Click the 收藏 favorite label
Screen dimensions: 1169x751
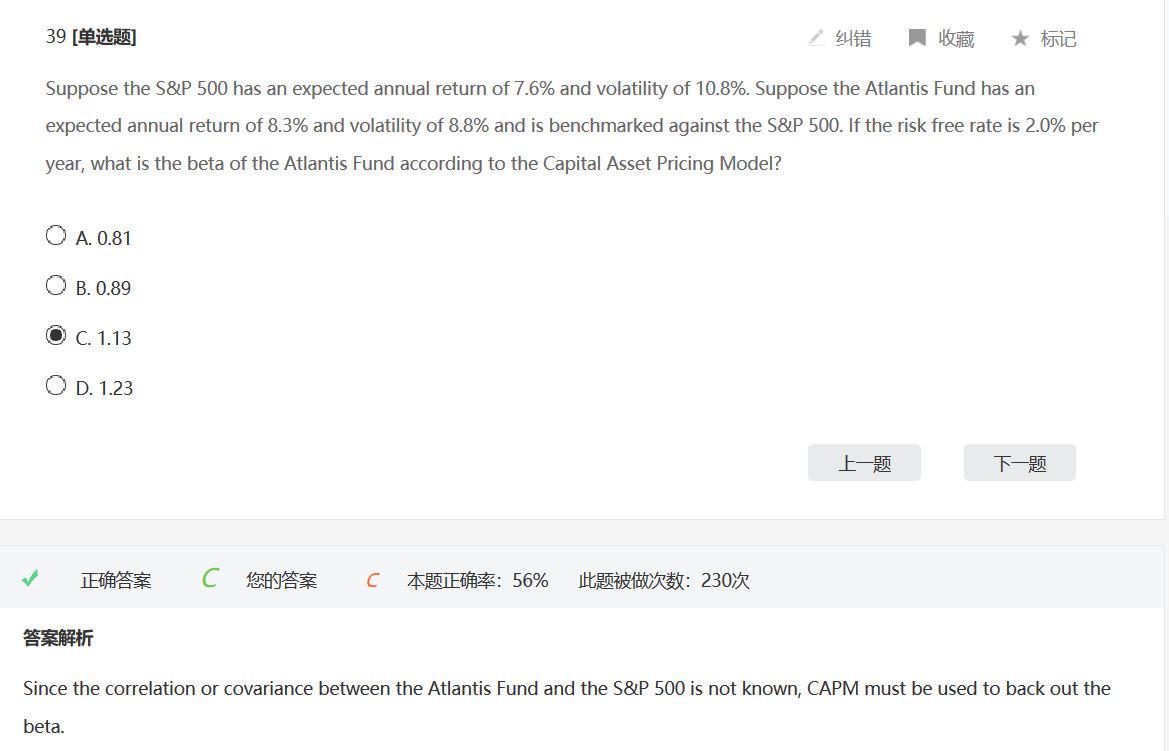[x=956, y=39]
